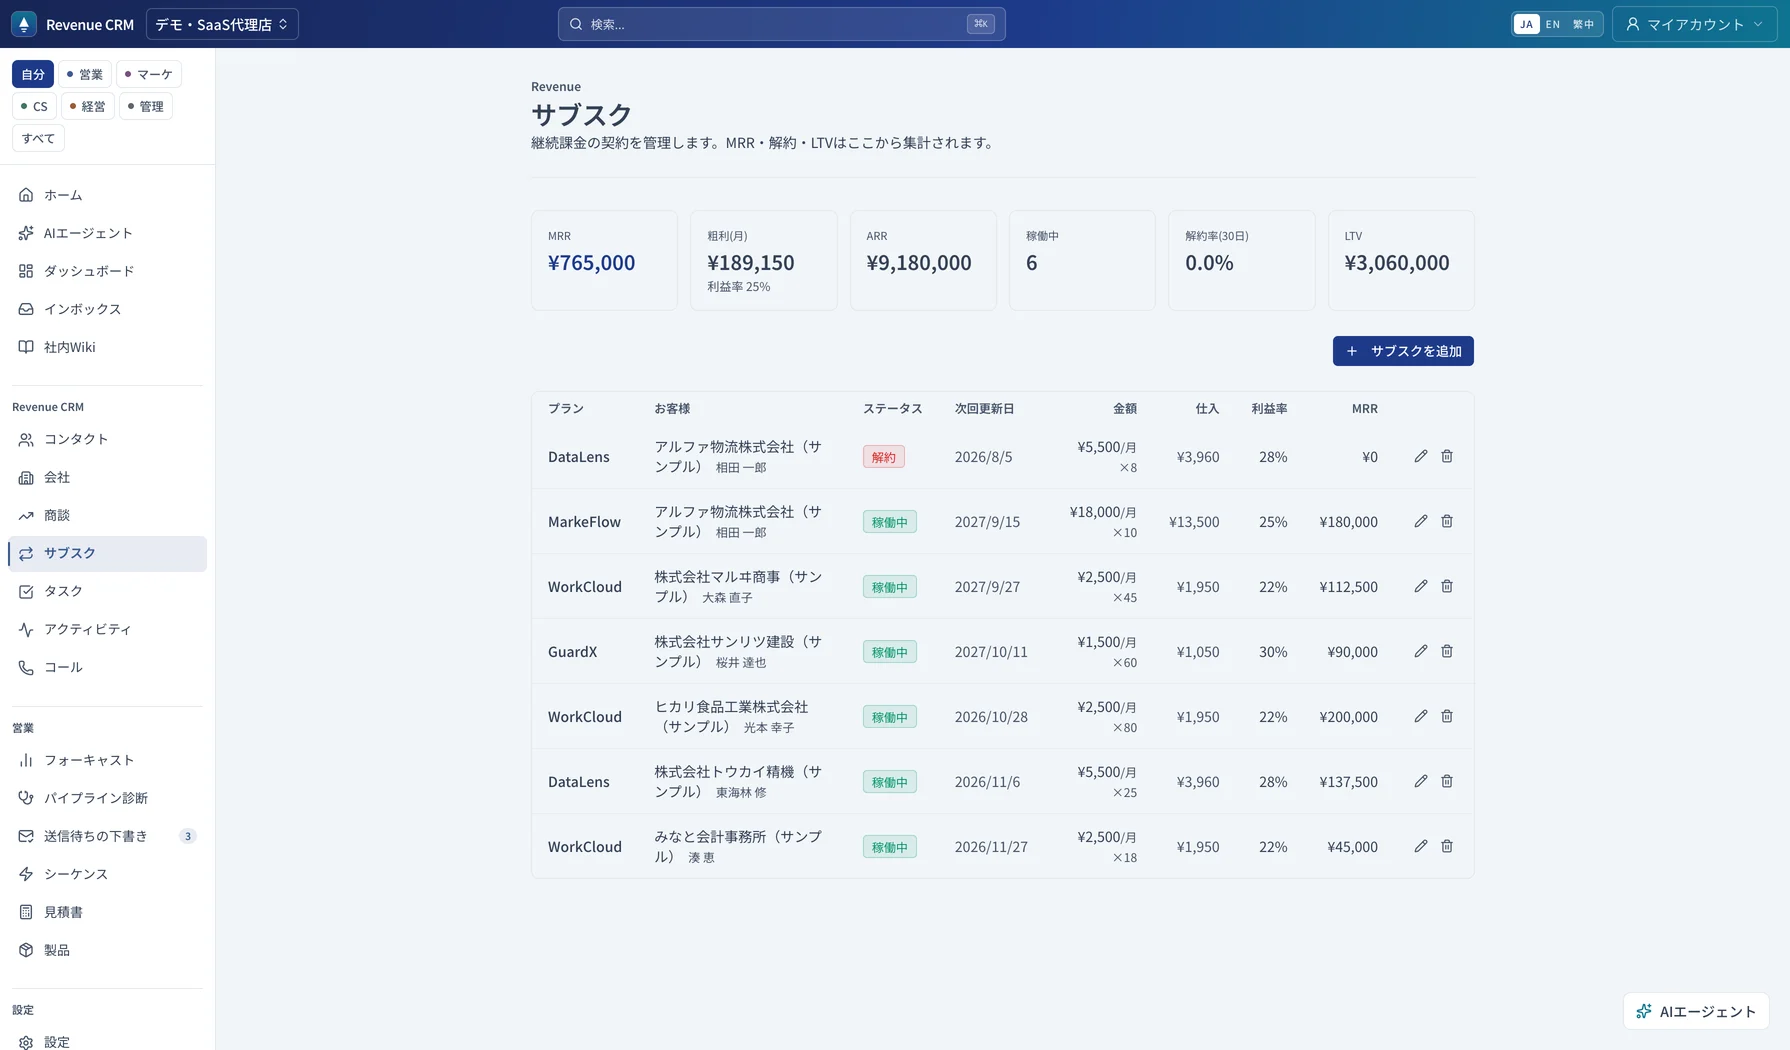Navigate to フォーキャスト
This screenshot has width=1790, height=1050.
(x=107, y=760)
